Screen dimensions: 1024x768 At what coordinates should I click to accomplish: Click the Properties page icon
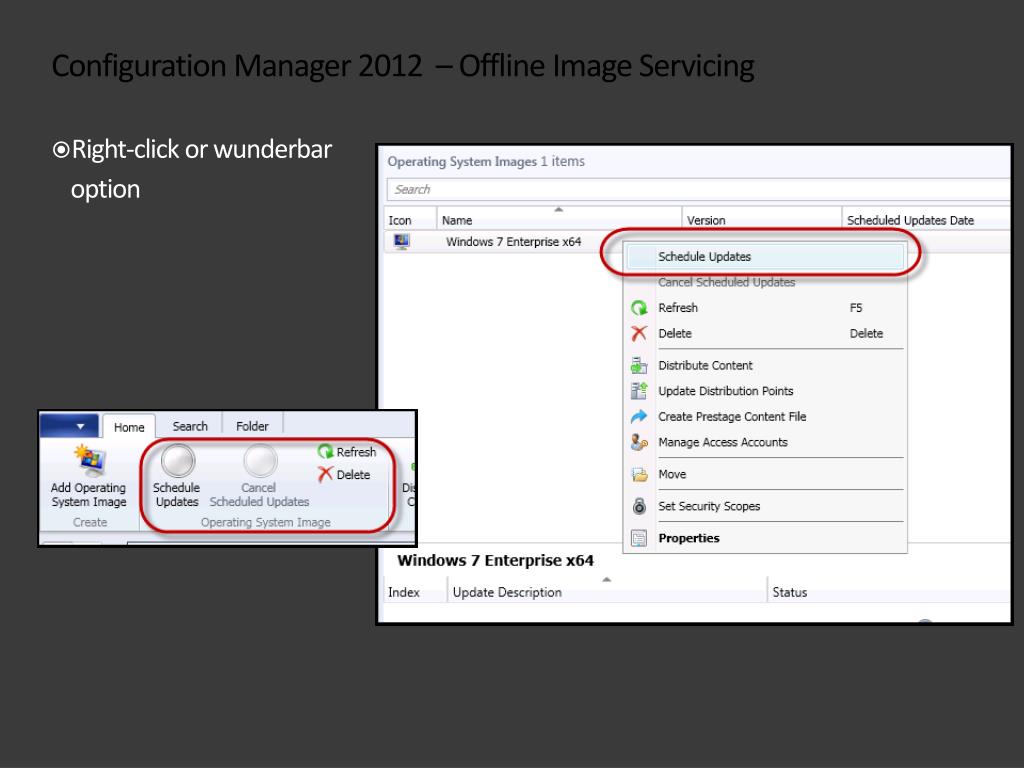pos(639,538)
